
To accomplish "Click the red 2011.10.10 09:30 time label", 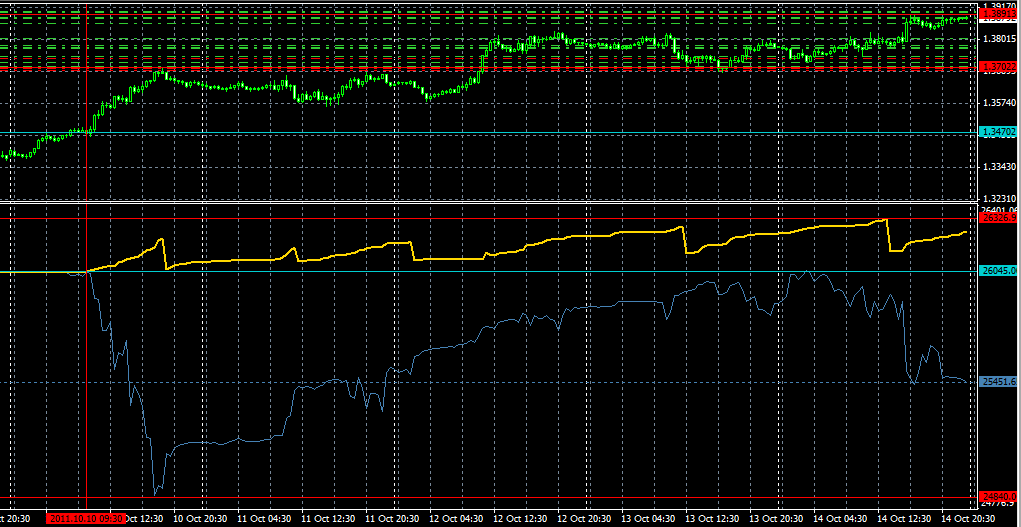I will (86, 519).
